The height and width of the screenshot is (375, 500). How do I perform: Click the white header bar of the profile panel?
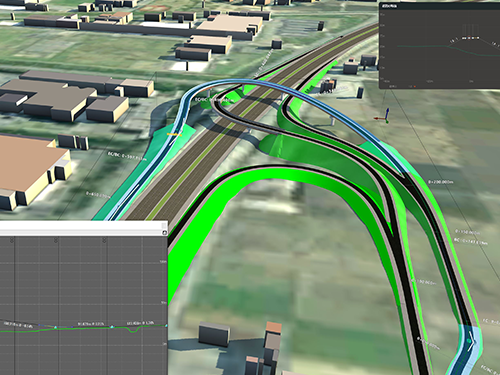coord(84,228)
